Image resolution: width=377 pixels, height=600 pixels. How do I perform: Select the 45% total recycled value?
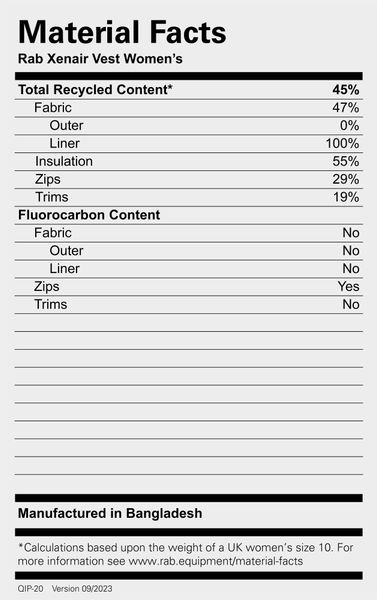pos(346,90)
